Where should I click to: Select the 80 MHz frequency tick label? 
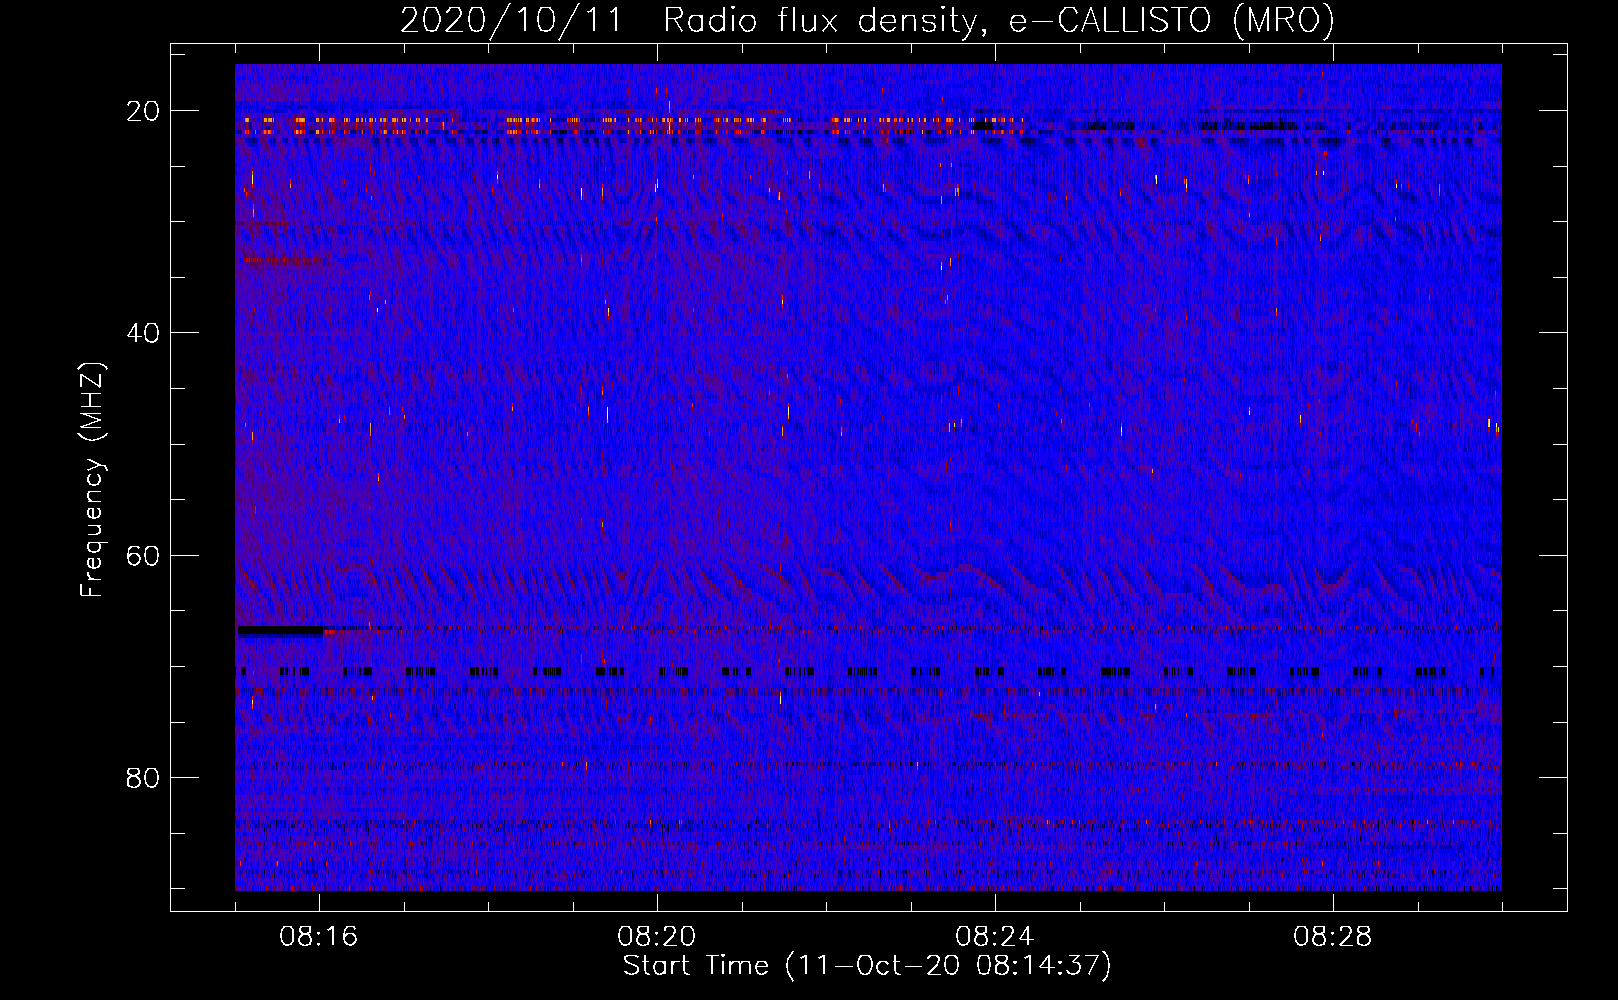coord(143,777)
